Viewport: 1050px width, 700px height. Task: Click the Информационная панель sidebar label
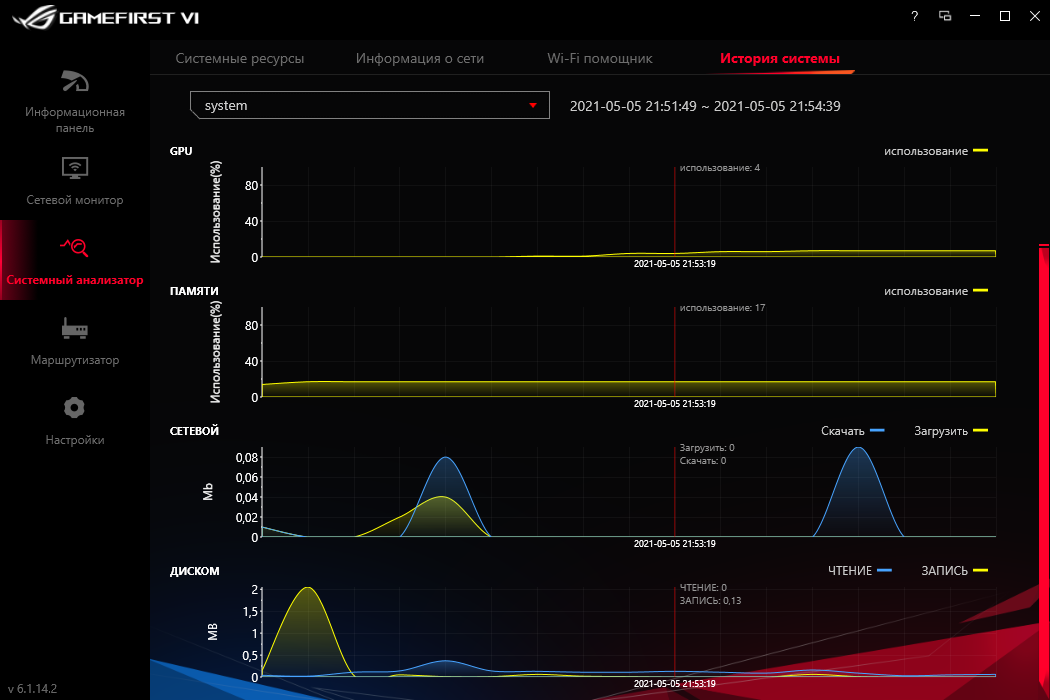[75, 120]
